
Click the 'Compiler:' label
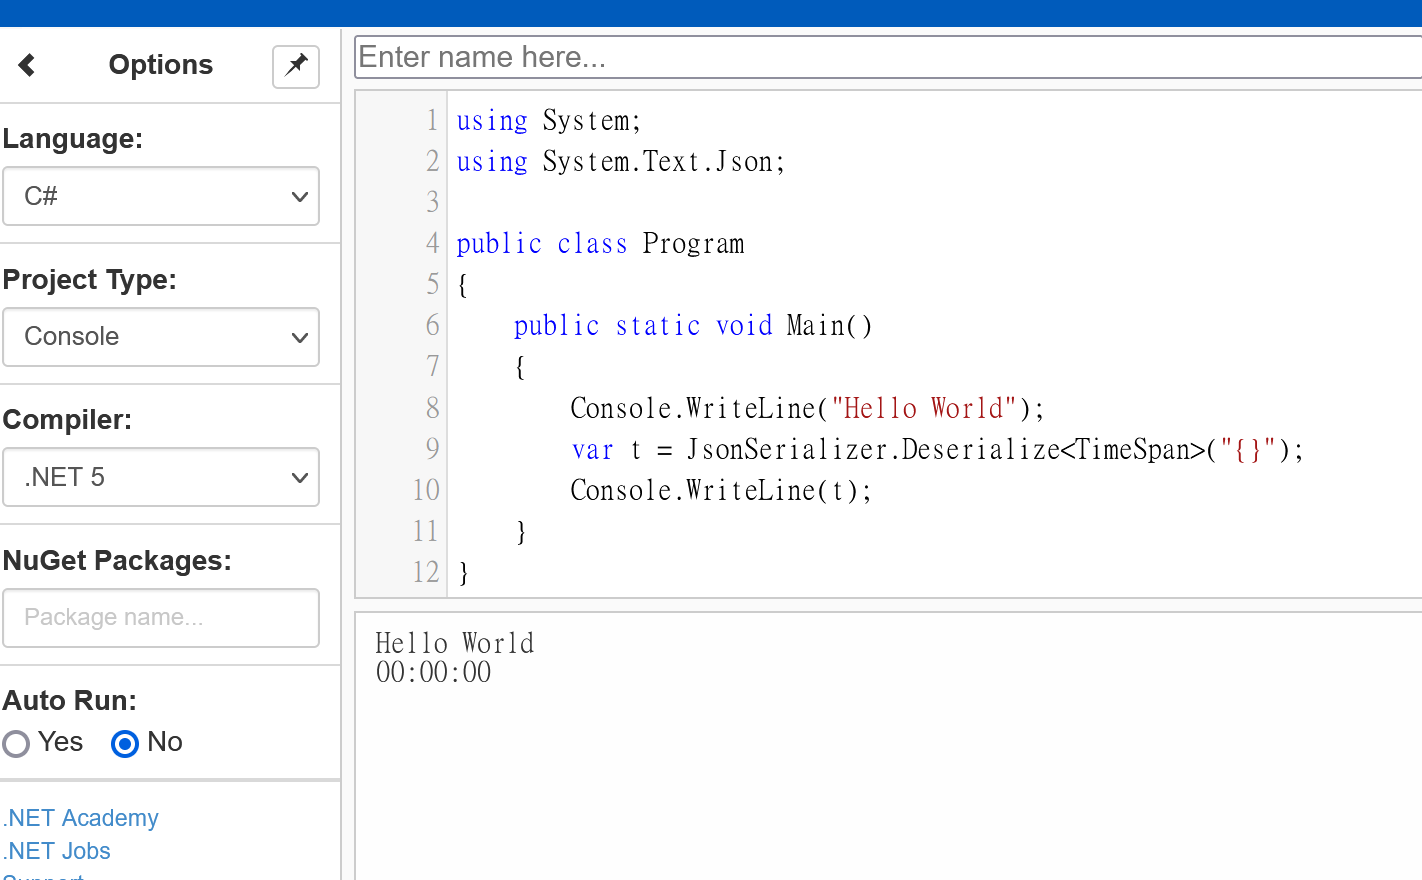coord(67,420)
